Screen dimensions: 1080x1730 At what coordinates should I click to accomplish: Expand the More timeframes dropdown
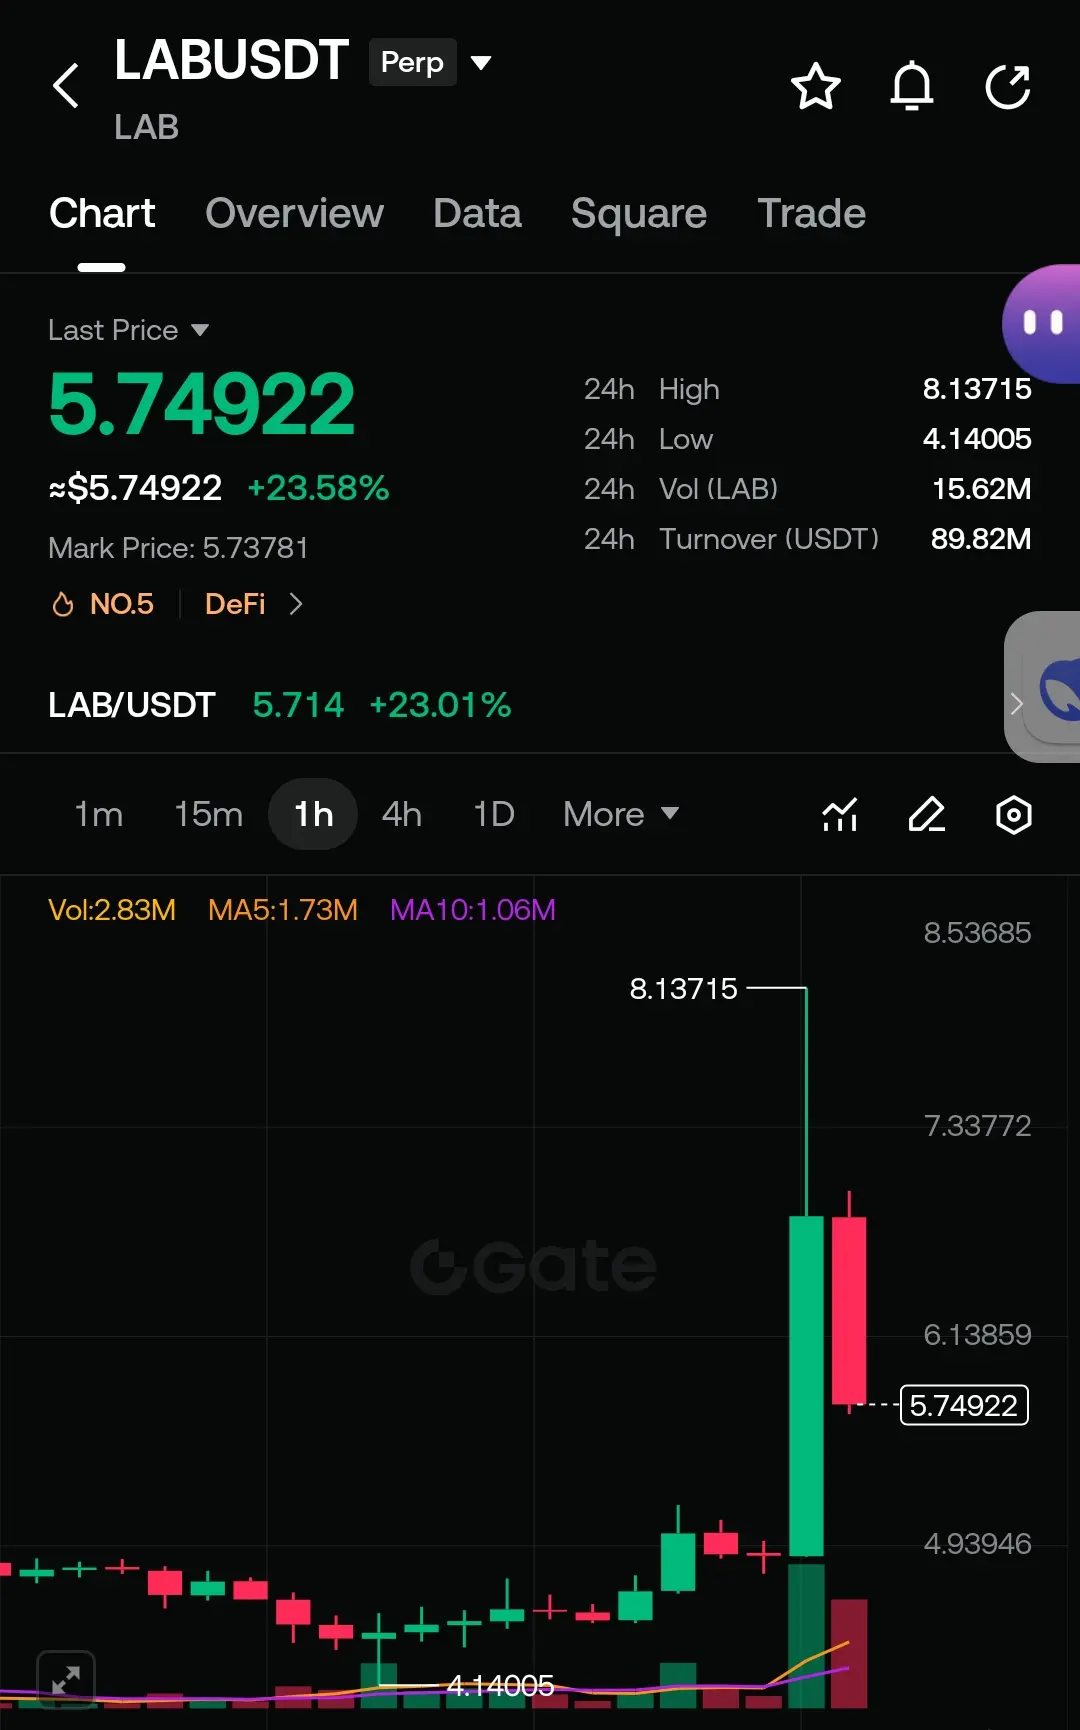[x=621, y=814]
